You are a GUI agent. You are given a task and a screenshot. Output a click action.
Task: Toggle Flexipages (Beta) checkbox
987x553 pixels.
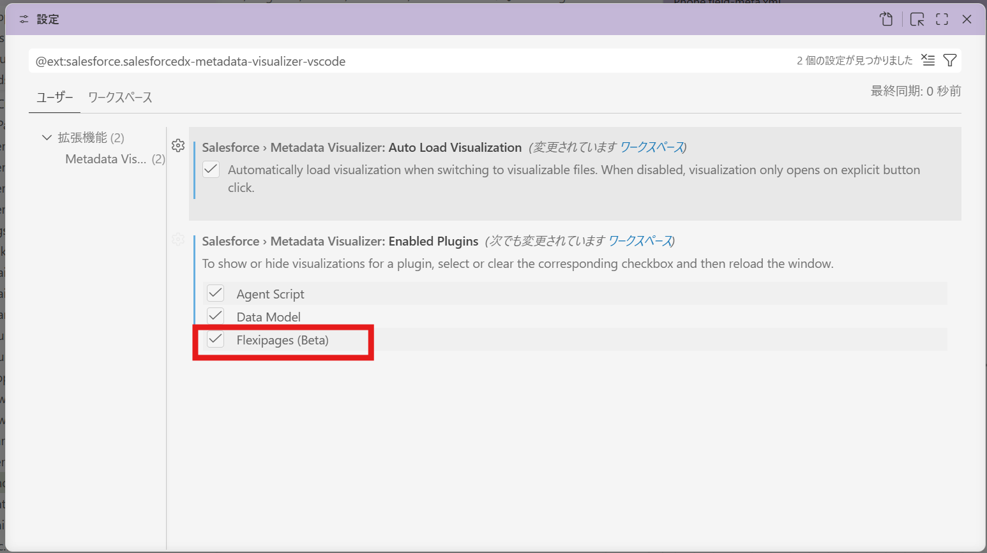[215, 339]
